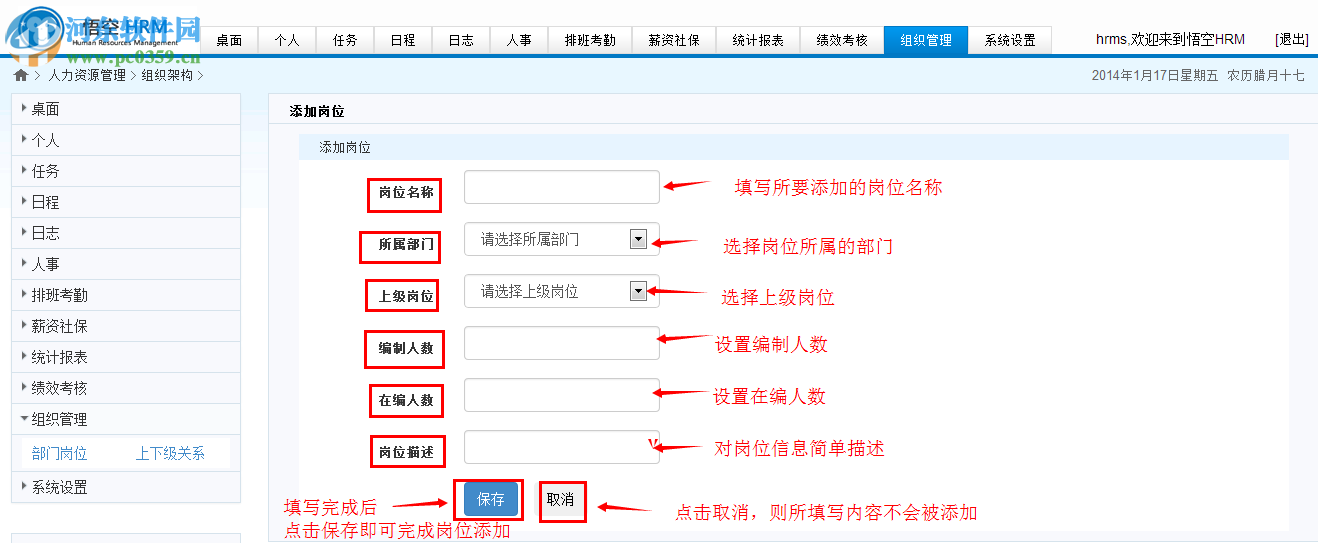Focus the 在编人数 input field
Image resolution: width=1318 pixels, height=543 pixels.
(562, 395)
